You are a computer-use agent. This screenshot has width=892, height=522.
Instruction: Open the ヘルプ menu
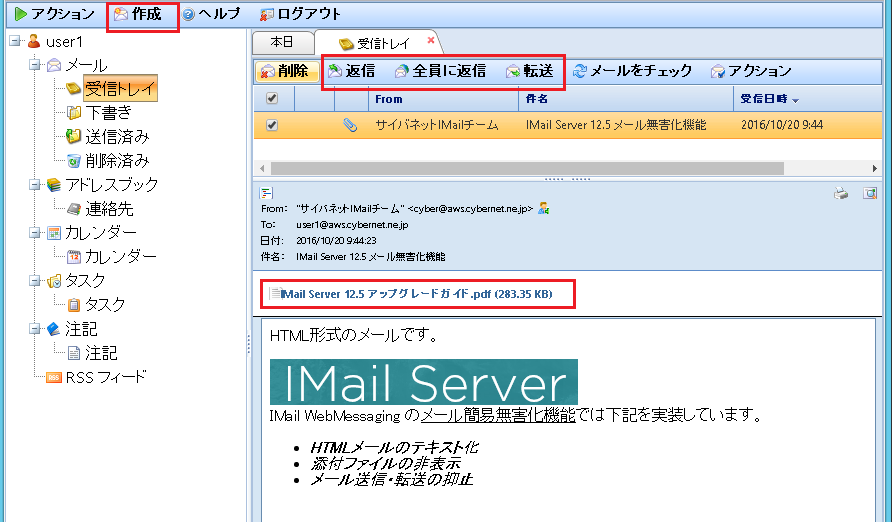(x=211, y=14)
